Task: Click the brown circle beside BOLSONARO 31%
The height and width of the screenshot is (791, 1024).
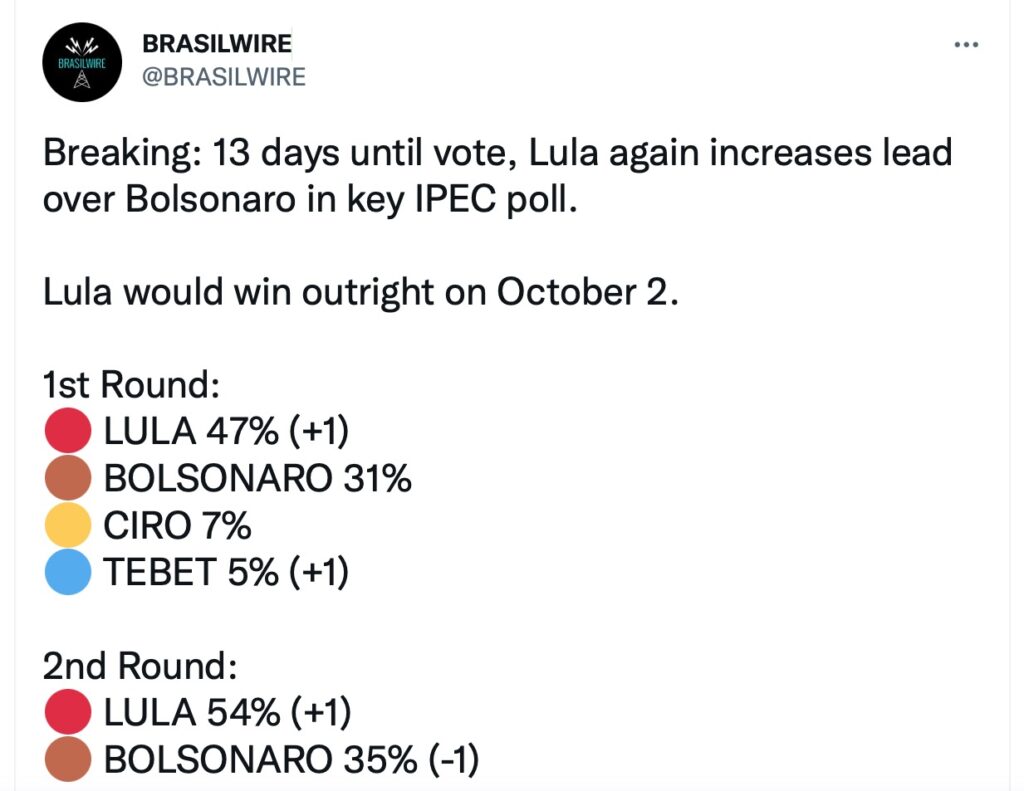Action: point(69,479)
